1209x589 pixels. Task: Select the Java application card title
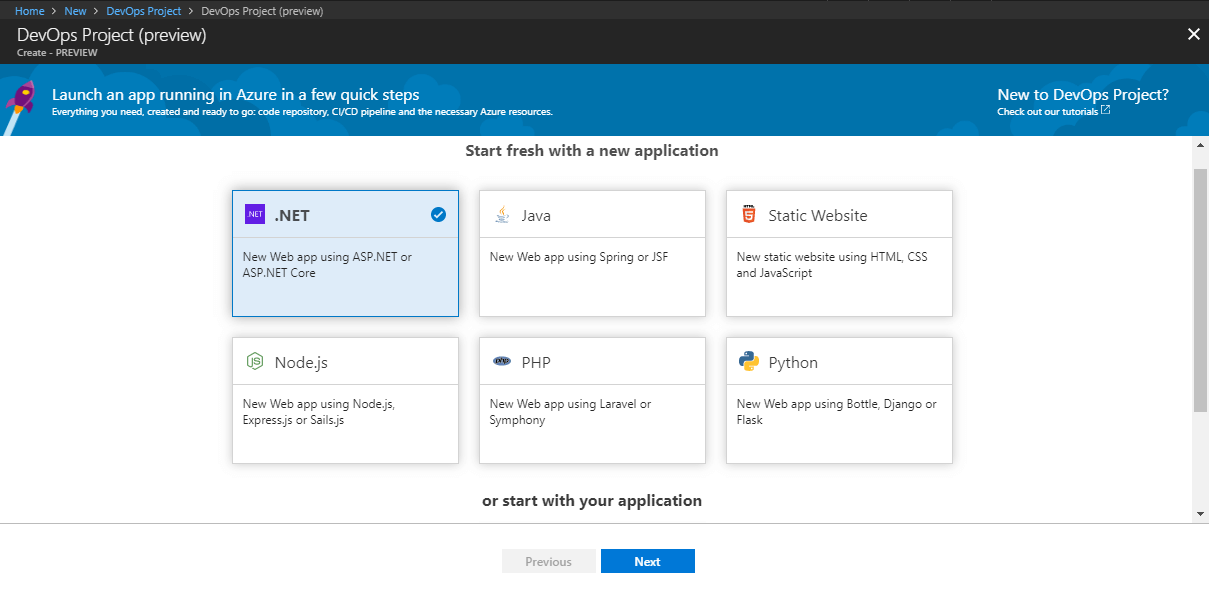pyautogui.click(x=536, y=215)
